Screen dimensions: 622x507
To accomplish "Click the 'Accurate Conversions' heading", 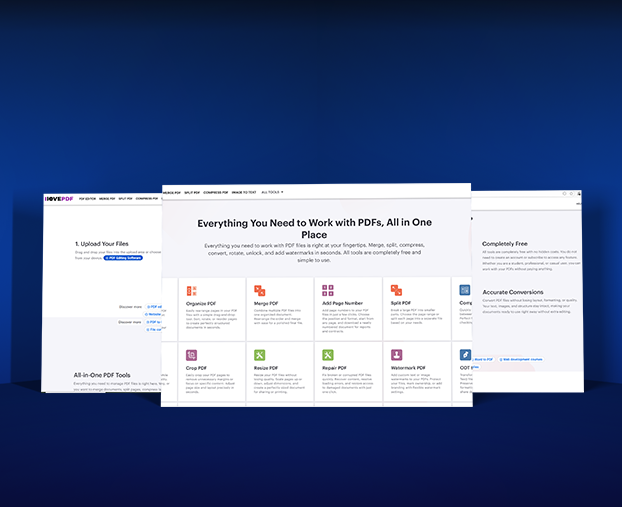I will click(513, 292).
